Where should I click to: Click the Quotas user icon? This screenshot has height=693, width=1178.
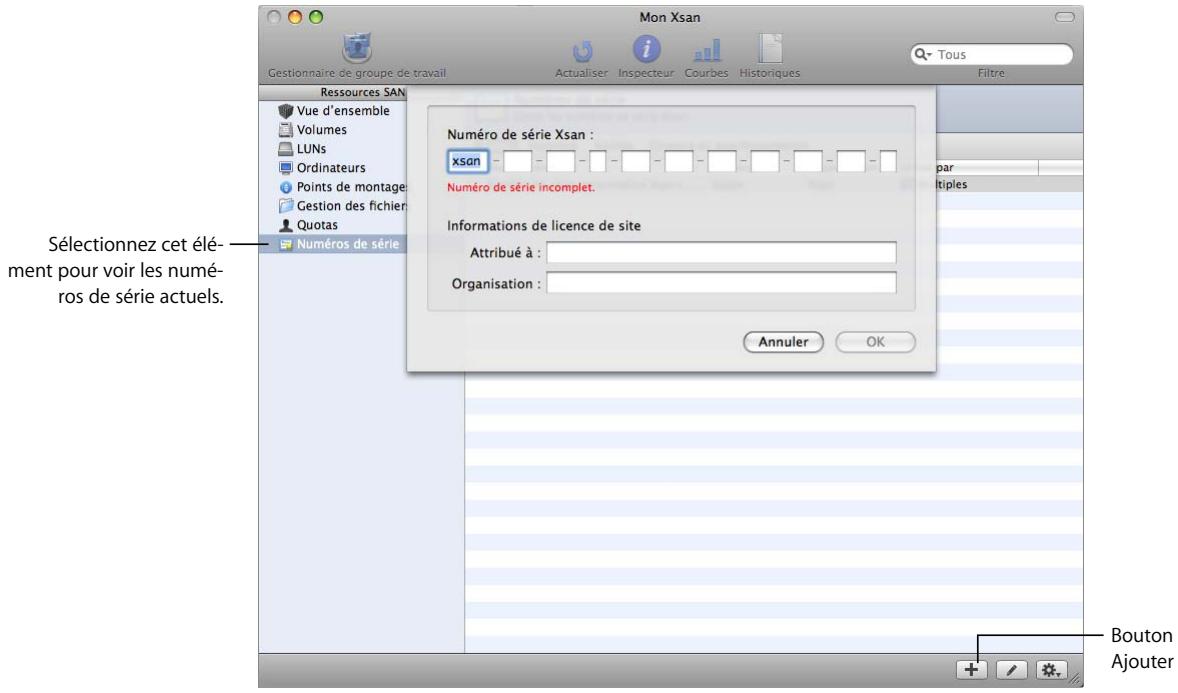[285, 225]
